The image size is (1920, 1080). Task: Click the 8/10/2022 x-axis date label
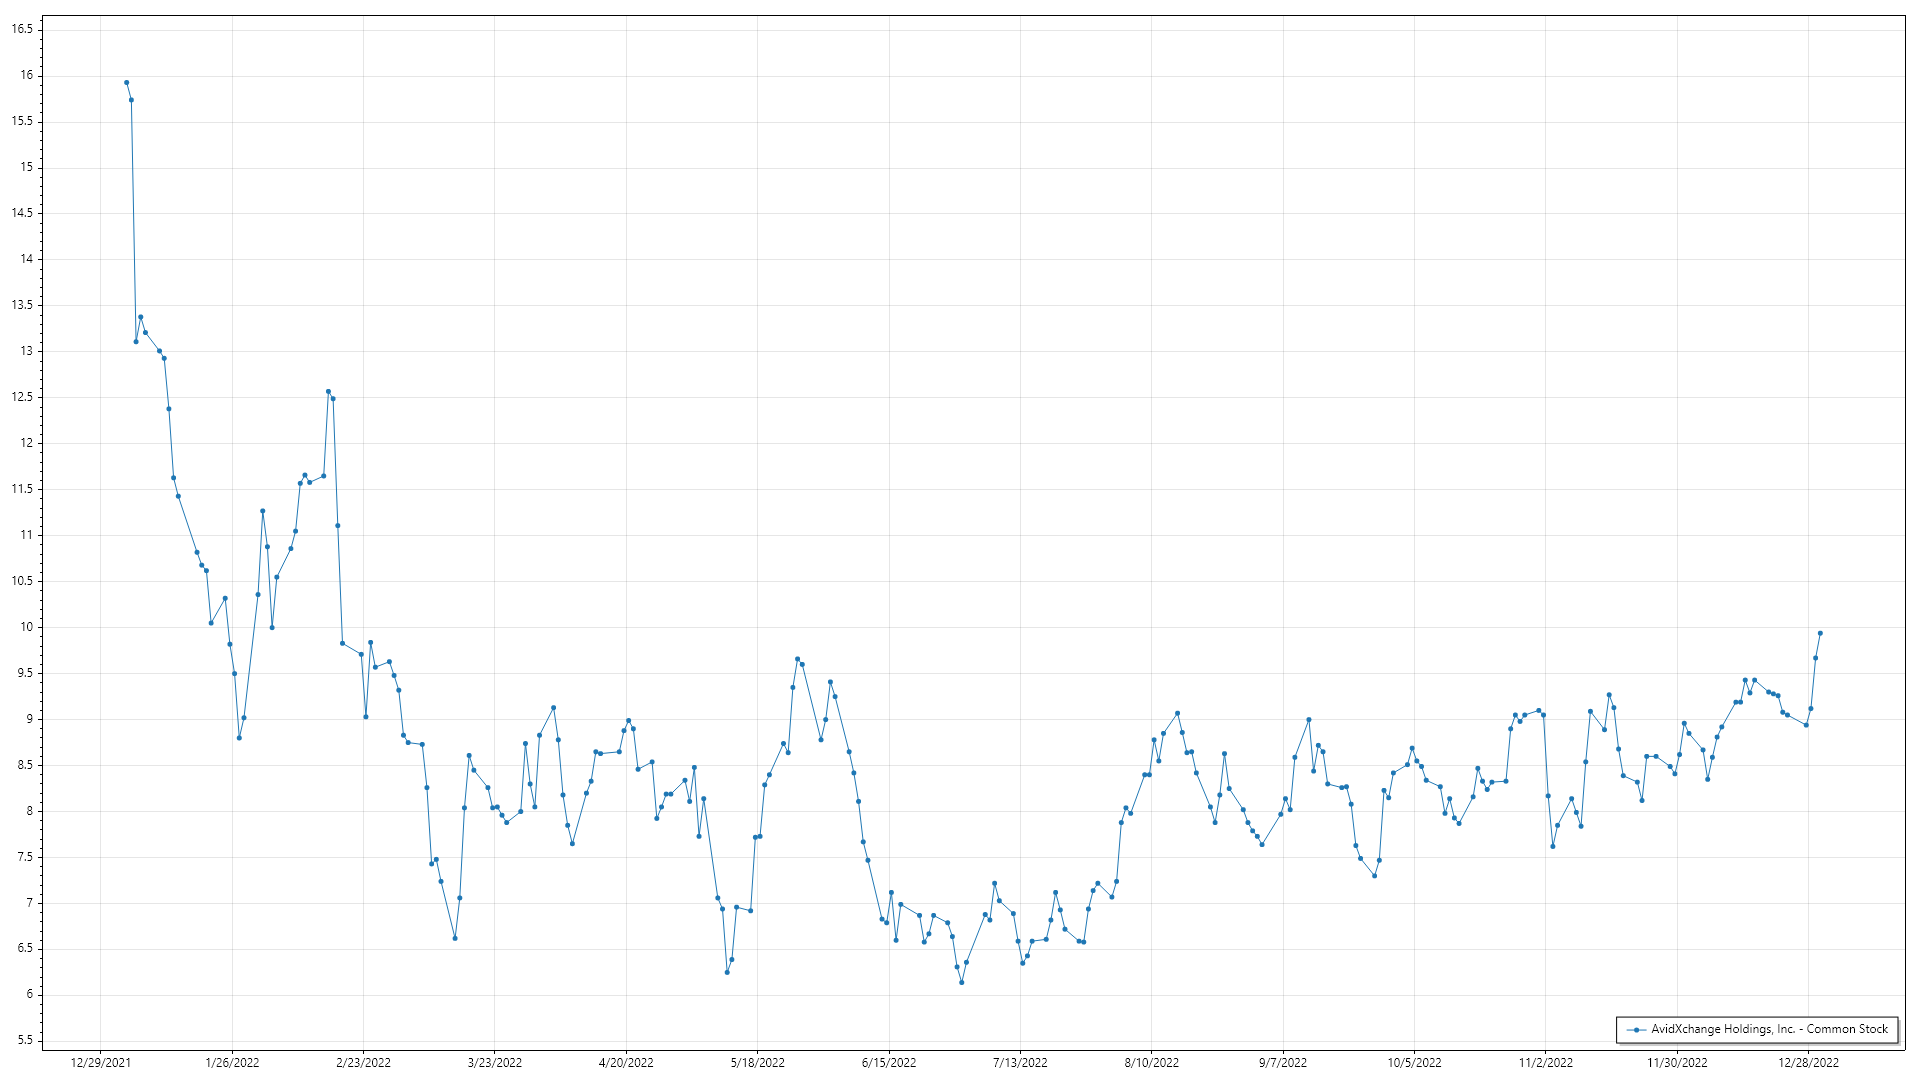tap(1151, 1063)
